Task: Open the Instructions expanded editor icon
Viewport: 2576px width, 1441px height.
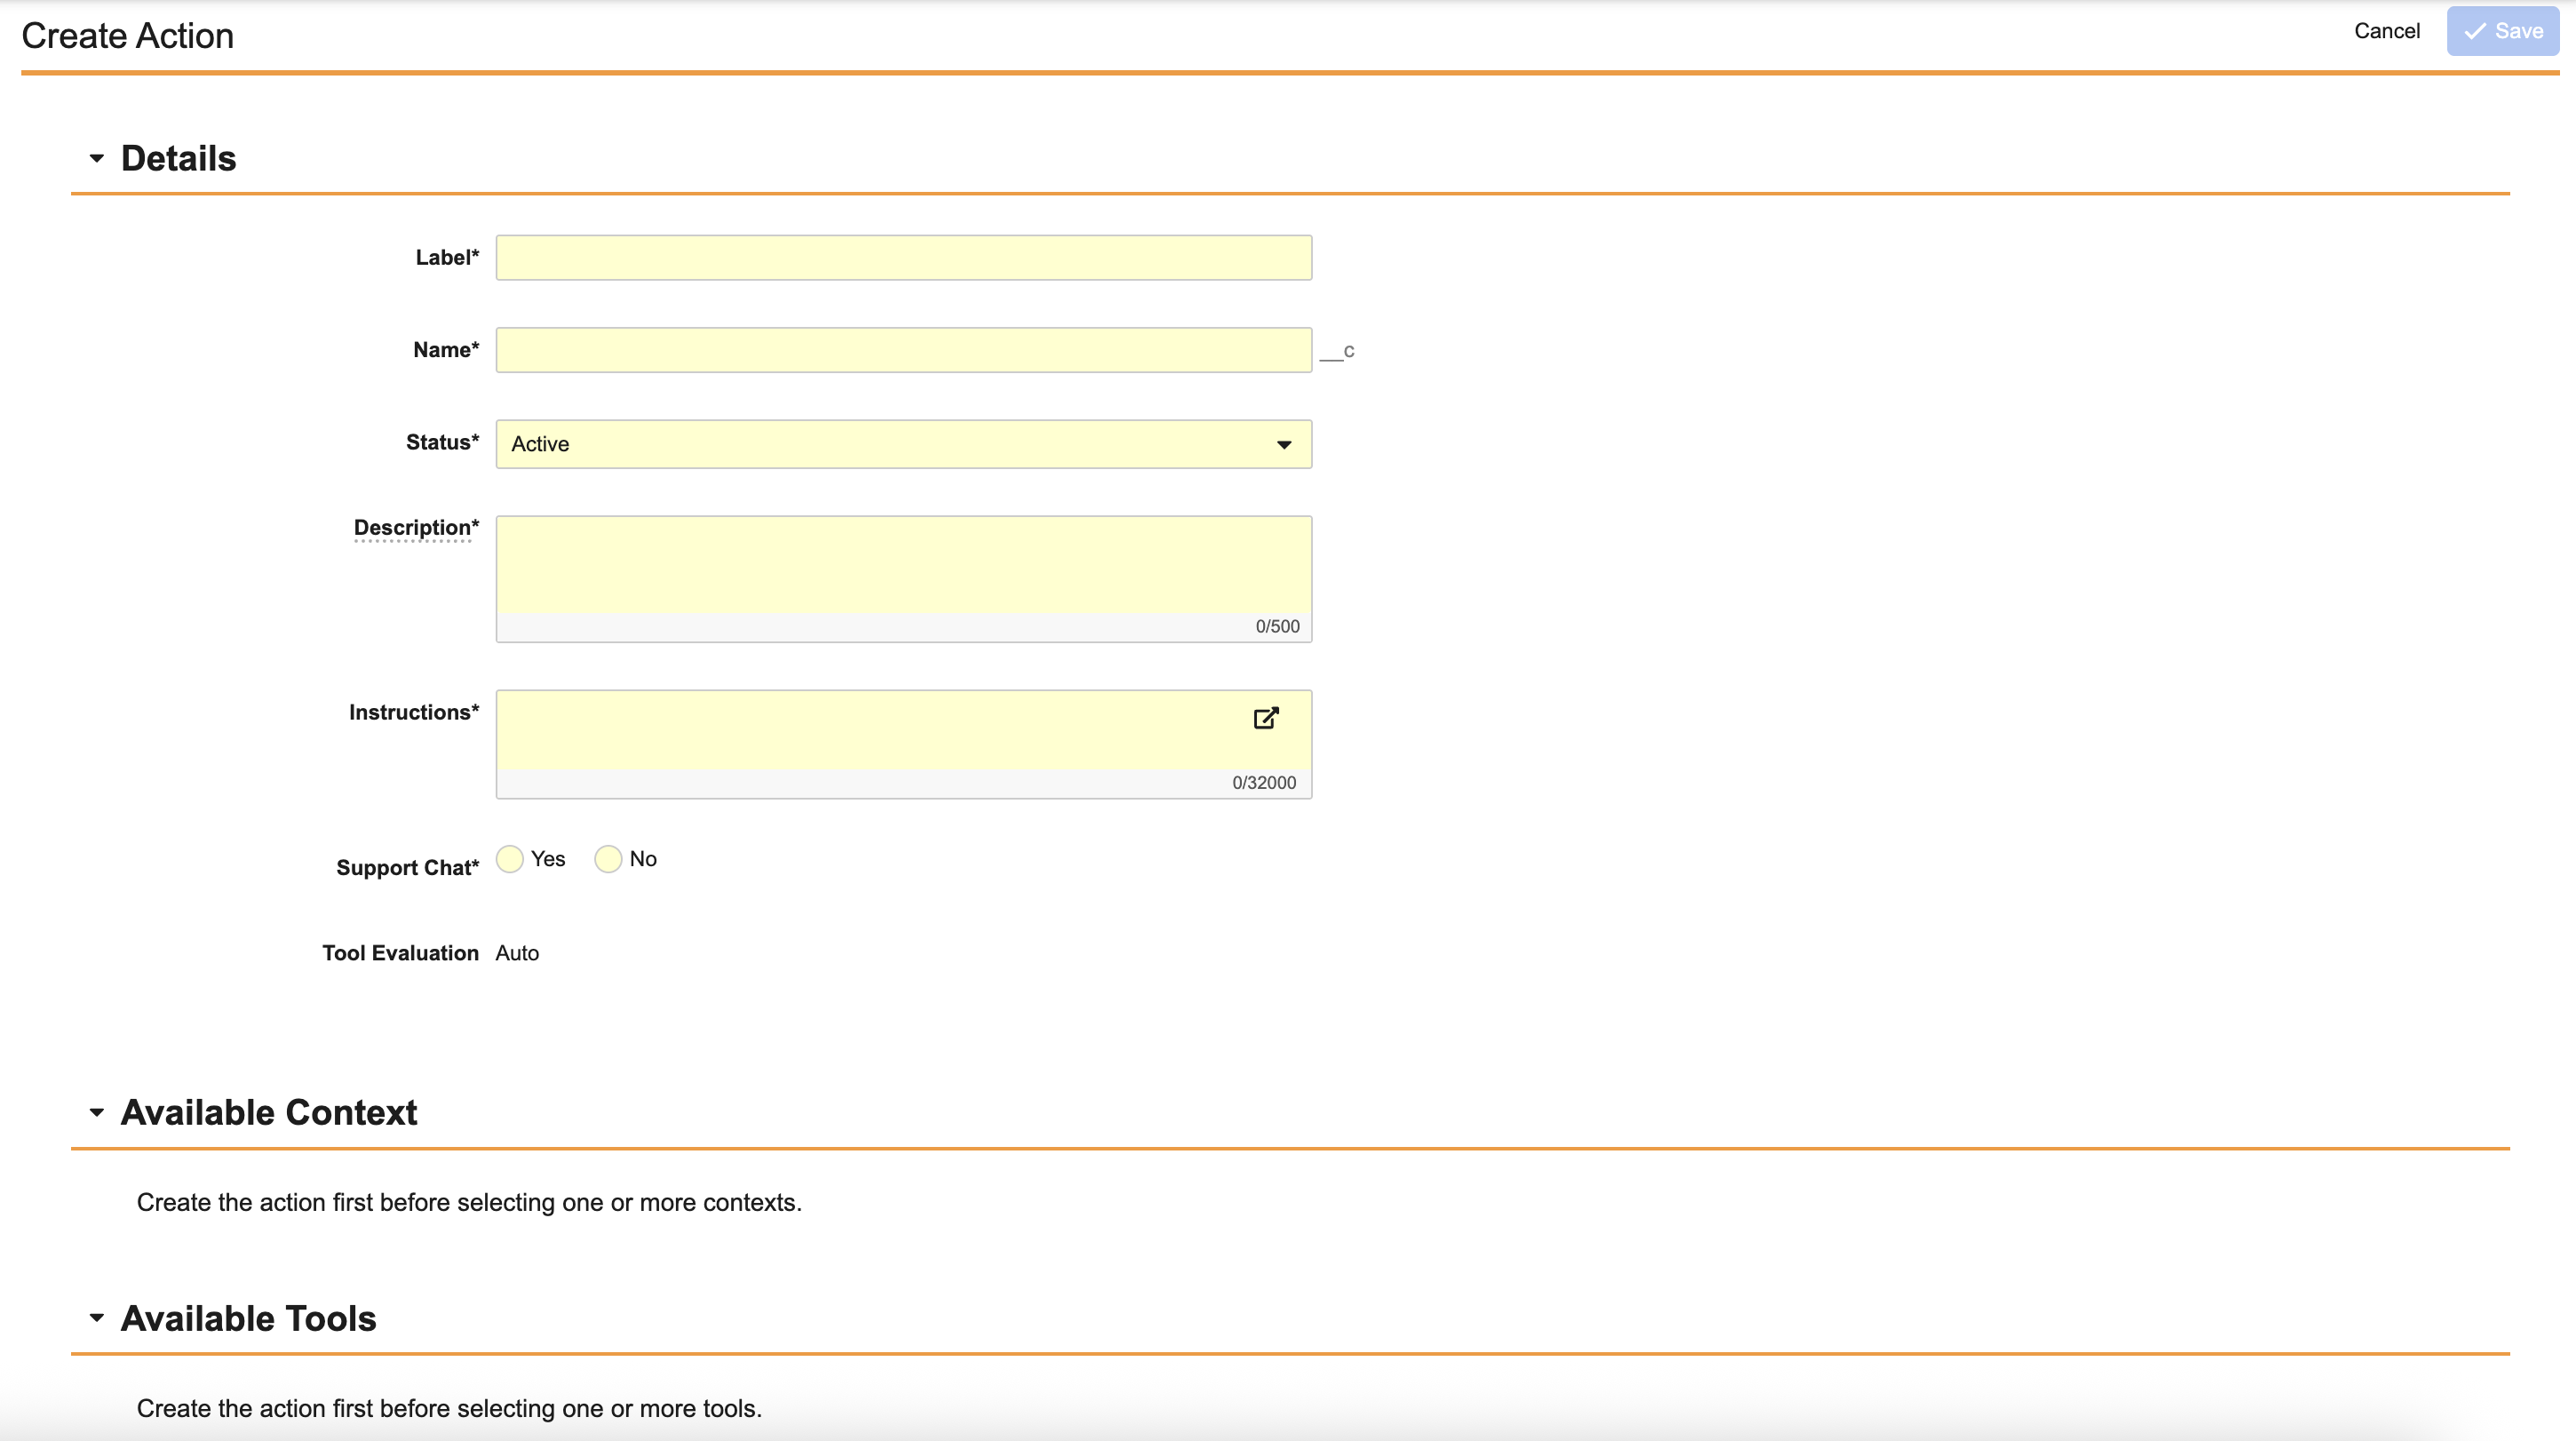Action: click(1265, 718)
